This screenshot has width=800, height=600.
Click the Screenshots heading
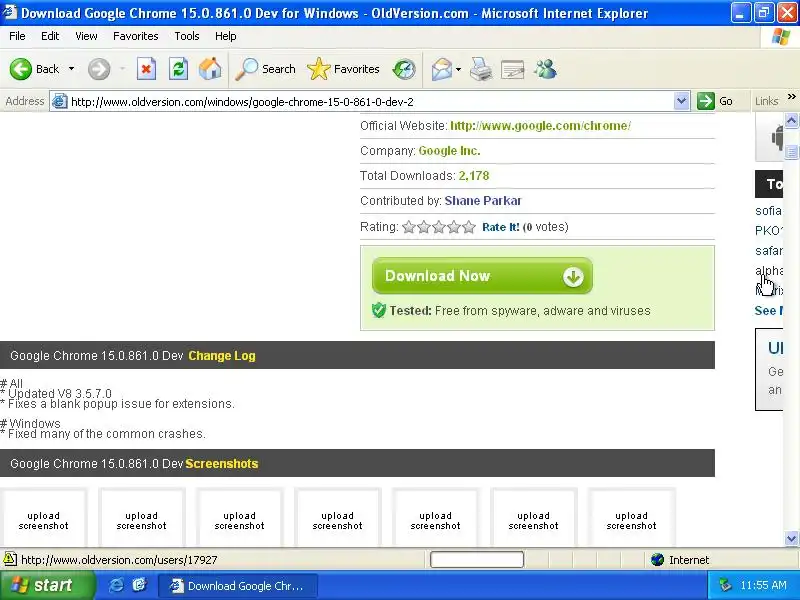(222, 463)
